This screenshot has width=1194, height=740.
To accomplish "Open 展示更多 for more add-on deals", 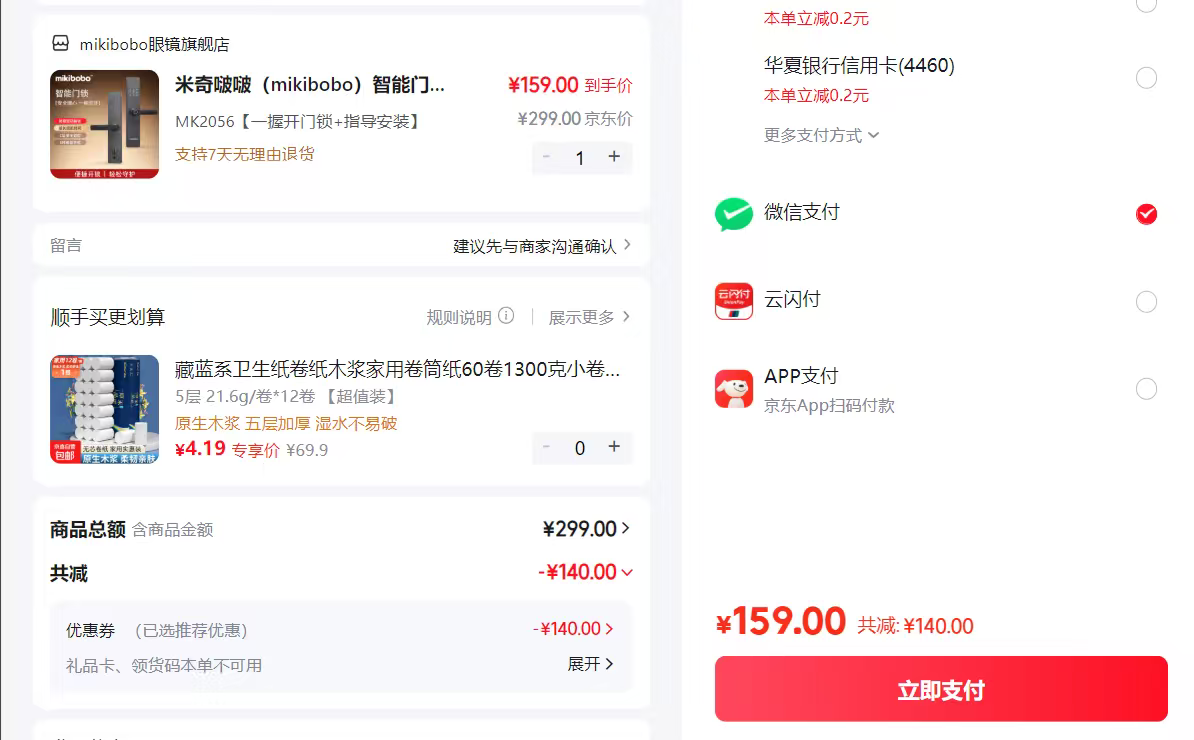I will coord(589,317).
